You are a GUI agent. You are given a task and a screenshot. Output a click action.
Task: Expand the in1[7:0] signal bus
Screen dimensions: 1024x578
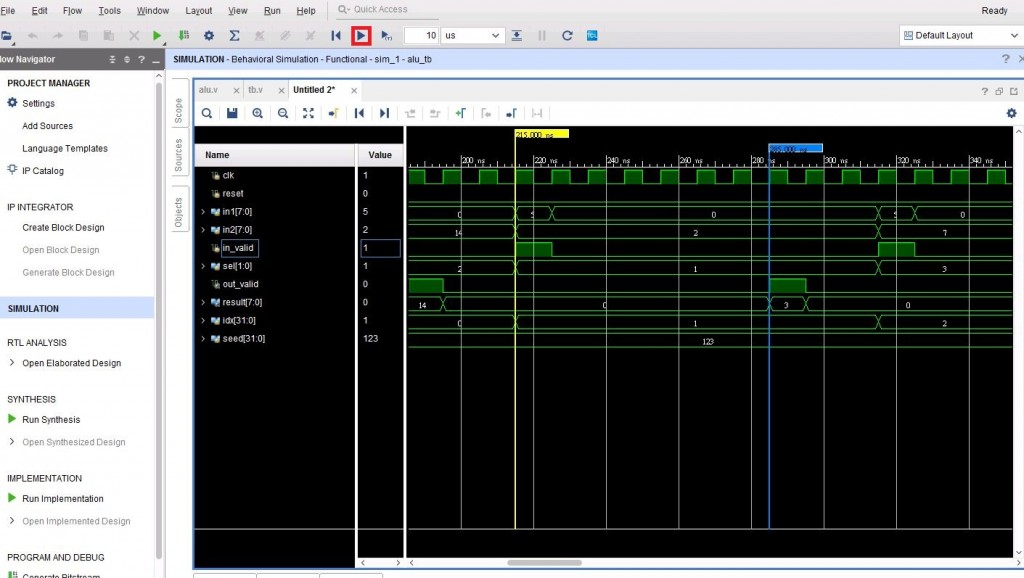[x=203, y=212]
